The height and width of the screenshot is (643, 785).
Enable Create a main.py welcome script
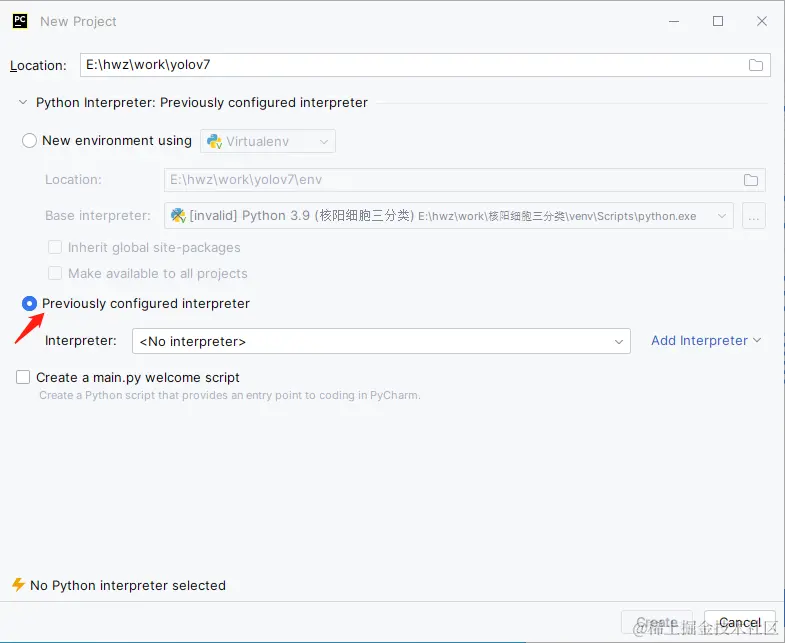(x=23, y=377)
